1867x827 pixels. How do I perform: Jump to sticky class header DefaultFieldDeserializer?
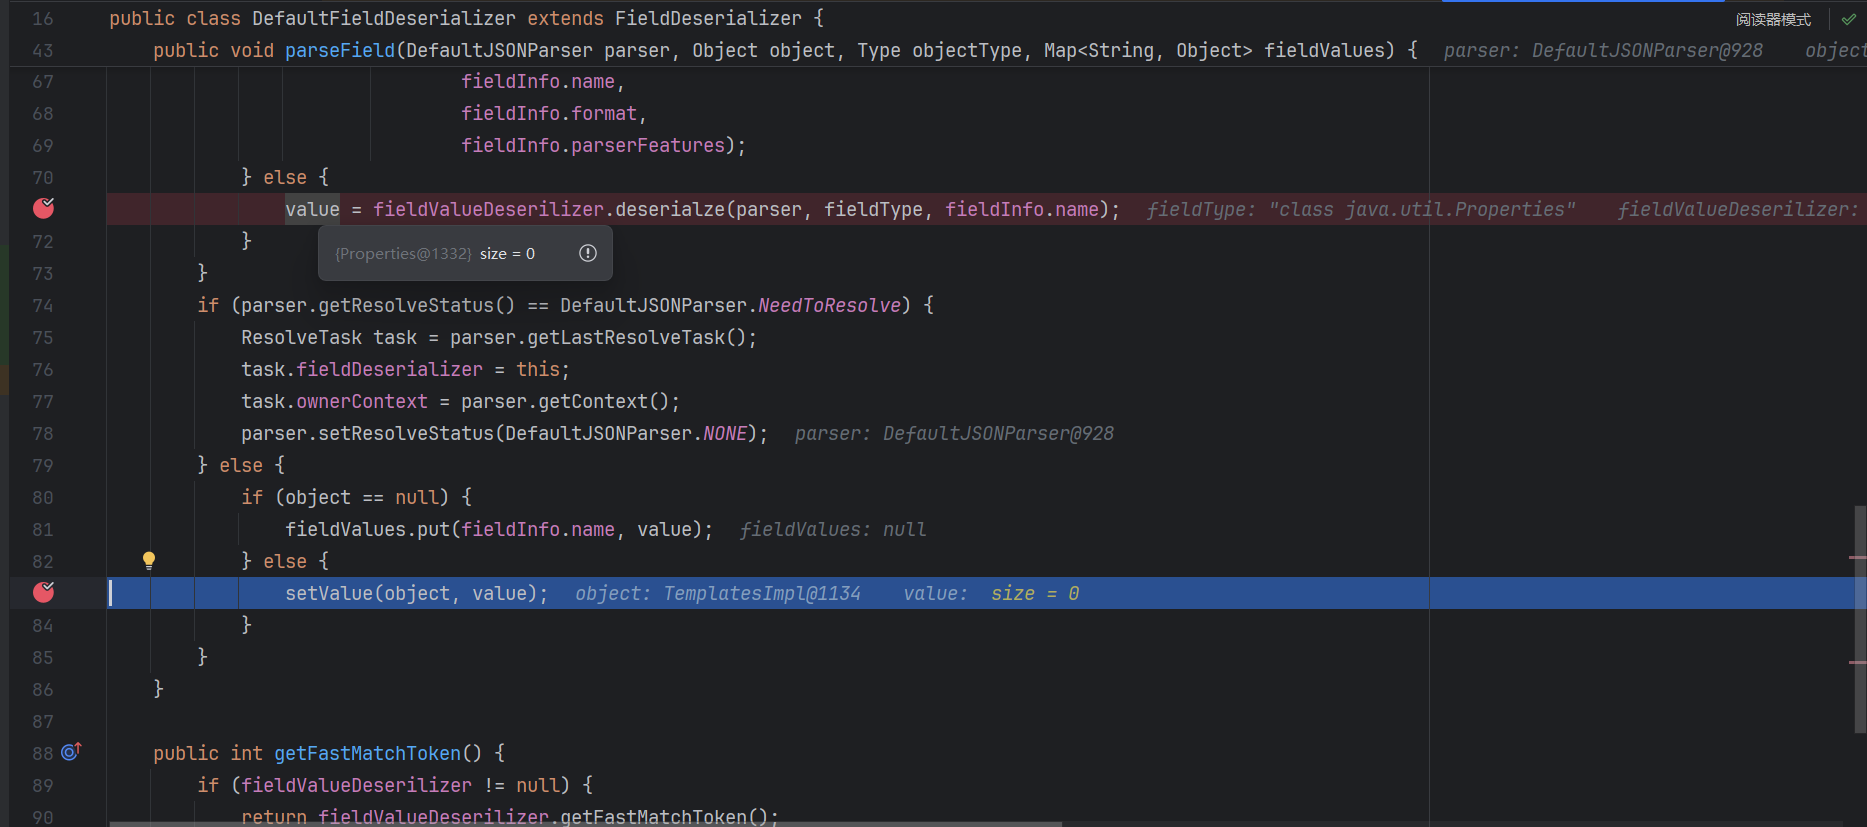point(383,19)
